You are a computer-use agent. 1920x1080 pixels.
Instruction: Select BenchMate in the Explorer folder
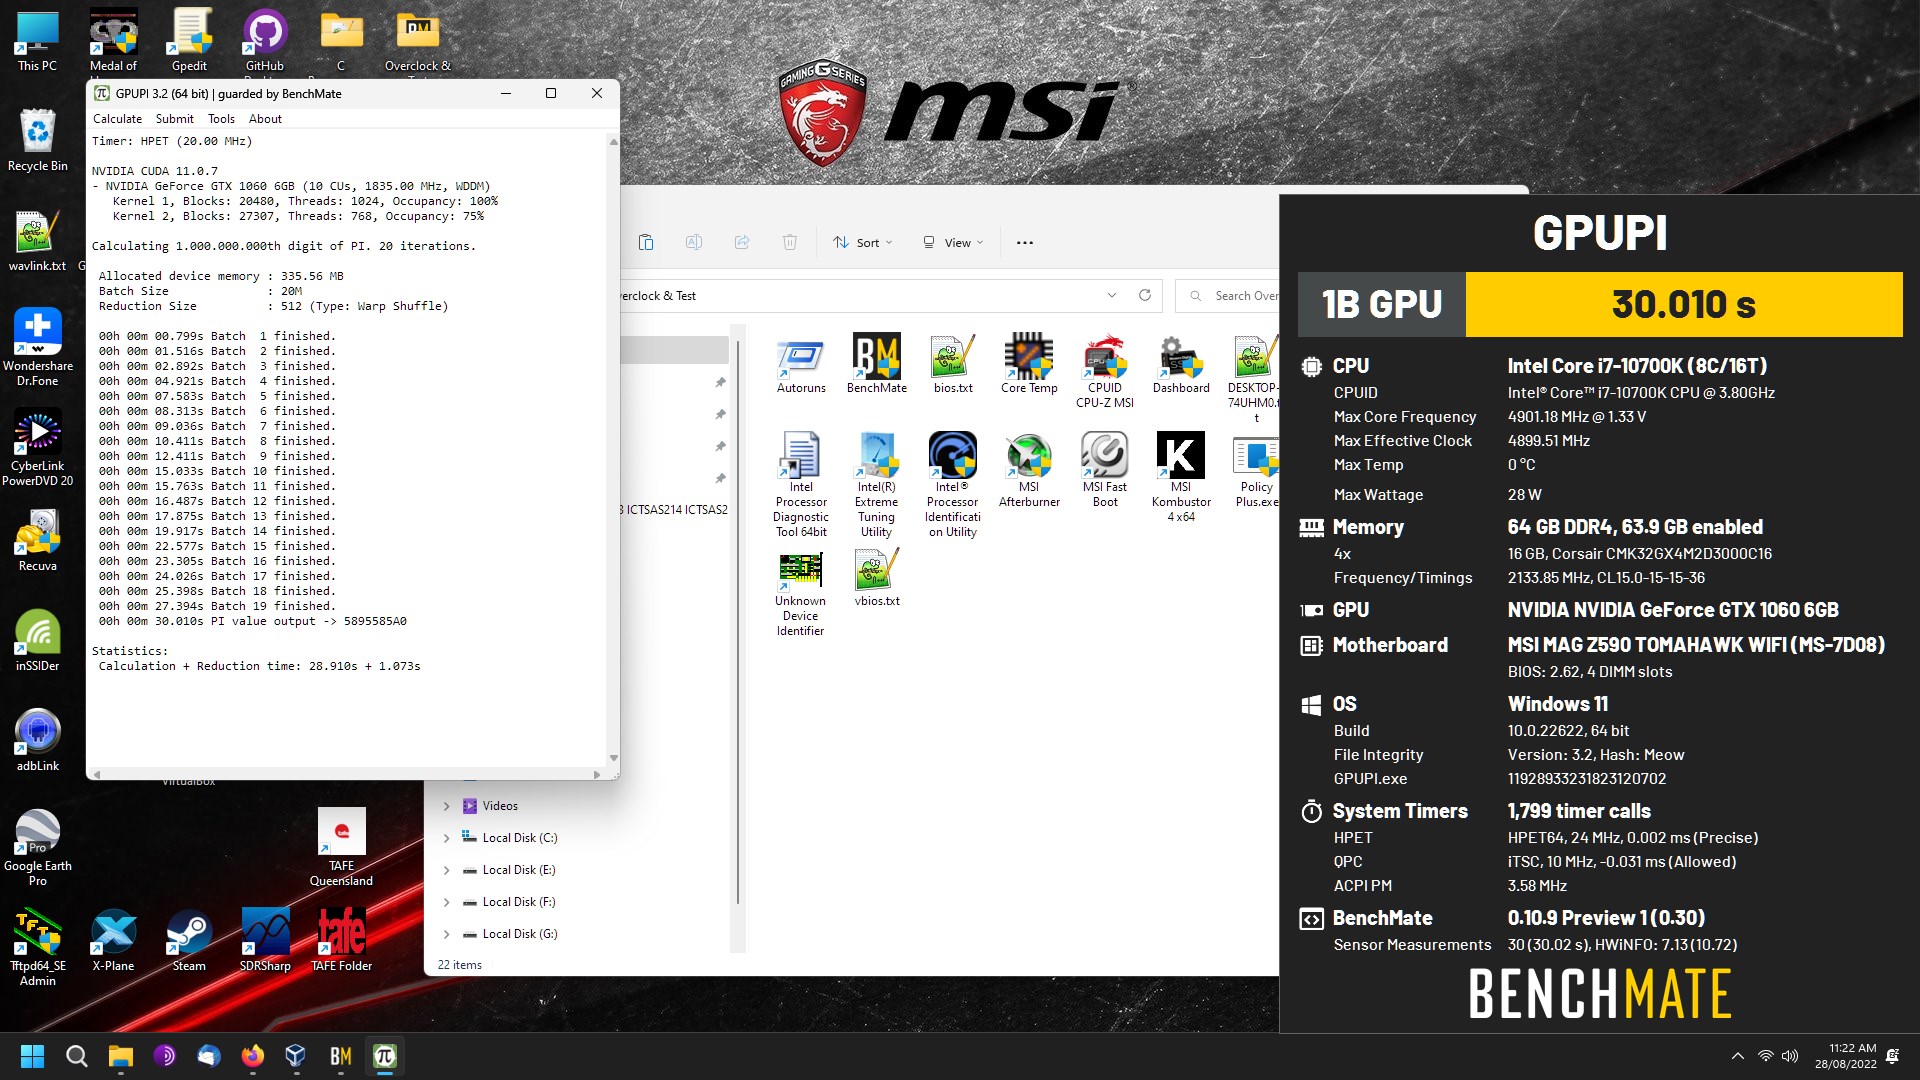click(877, 364)
